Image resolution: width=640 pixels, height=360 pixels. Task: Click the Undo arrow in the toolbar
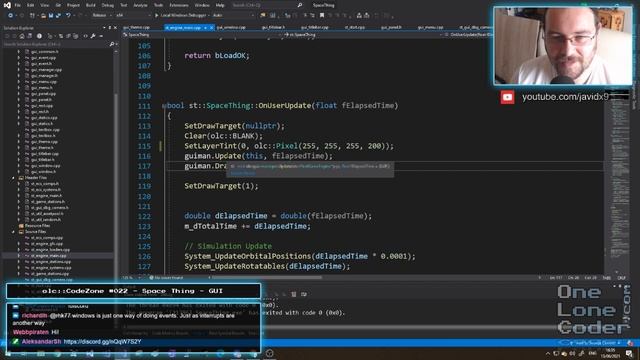(x=68, y=15)
